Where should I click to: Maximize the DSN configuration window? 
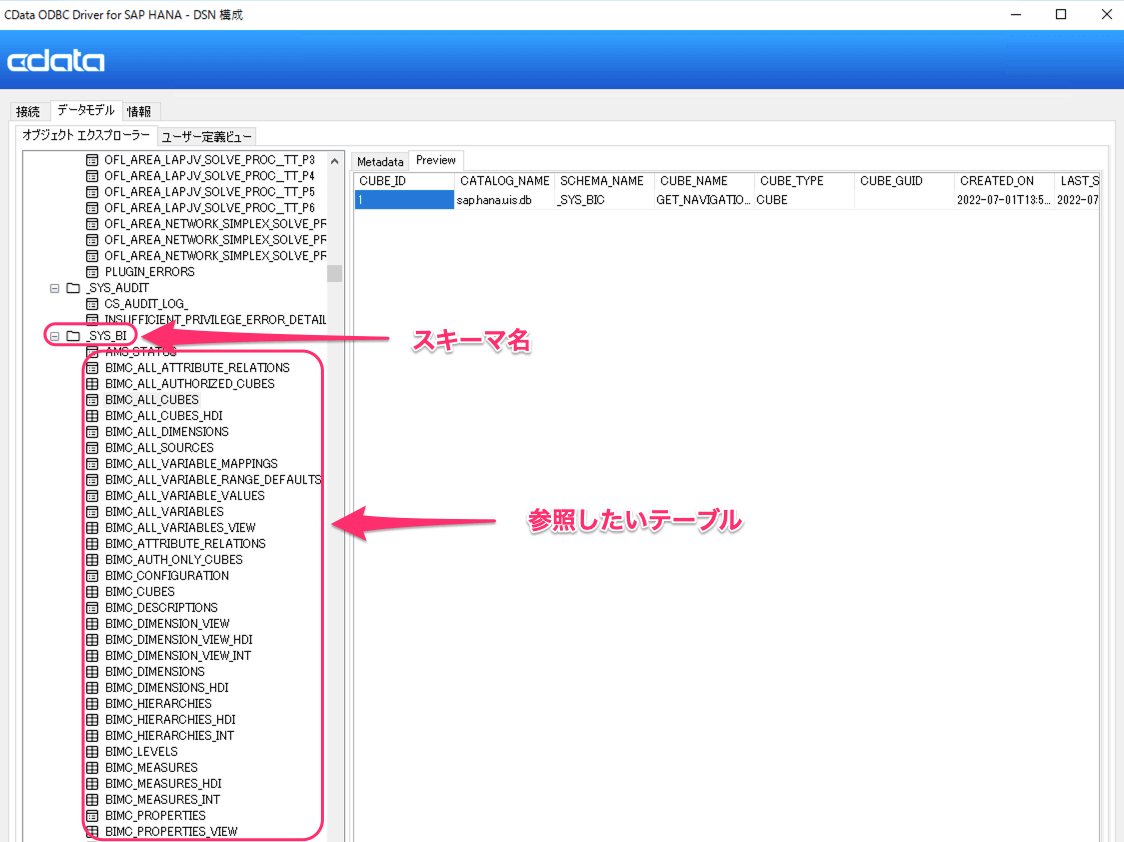[x=1061, y=14]
